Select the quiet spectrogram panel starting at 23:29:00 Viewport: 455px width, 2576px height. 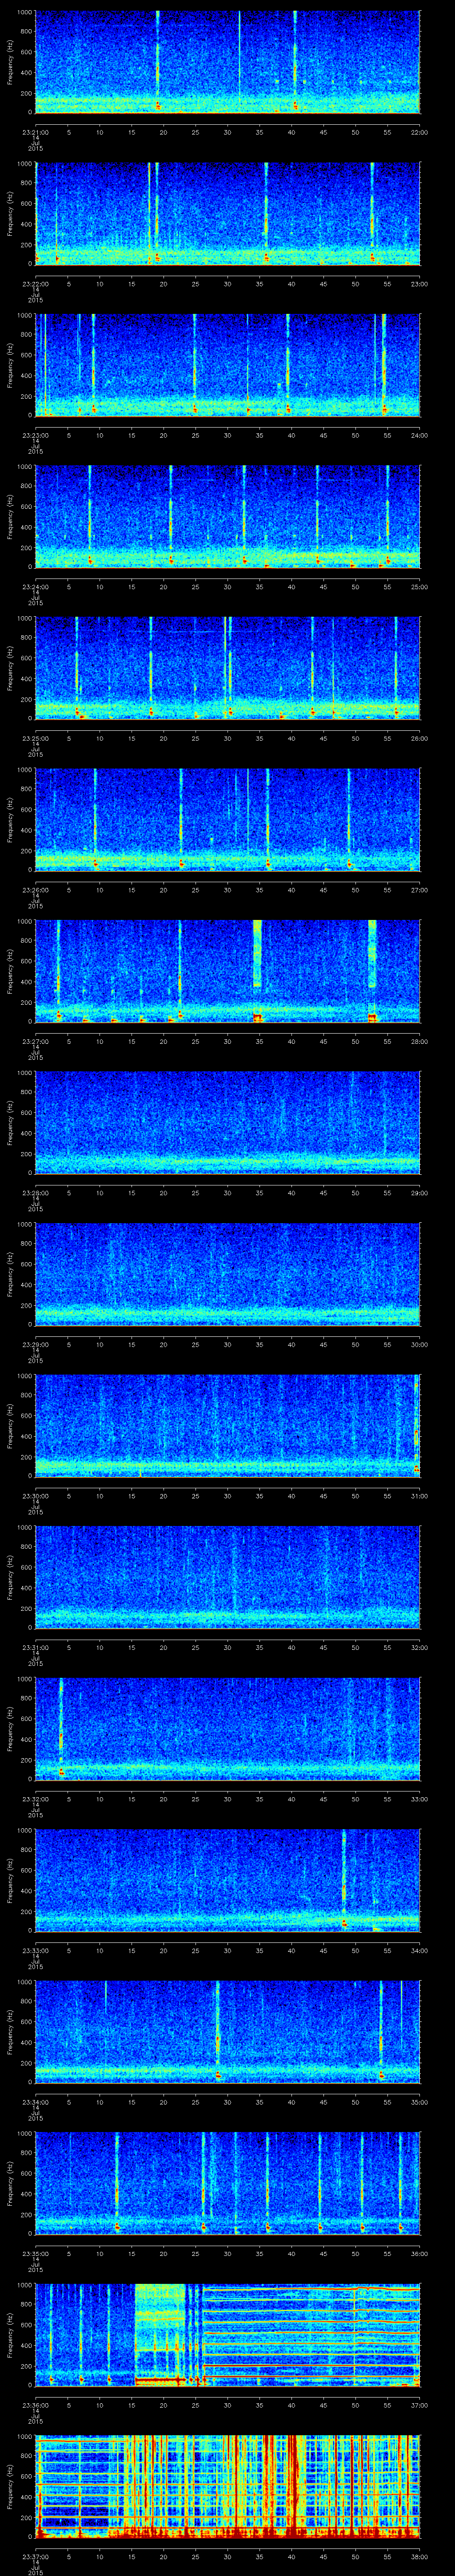[x=227, y=1274]
